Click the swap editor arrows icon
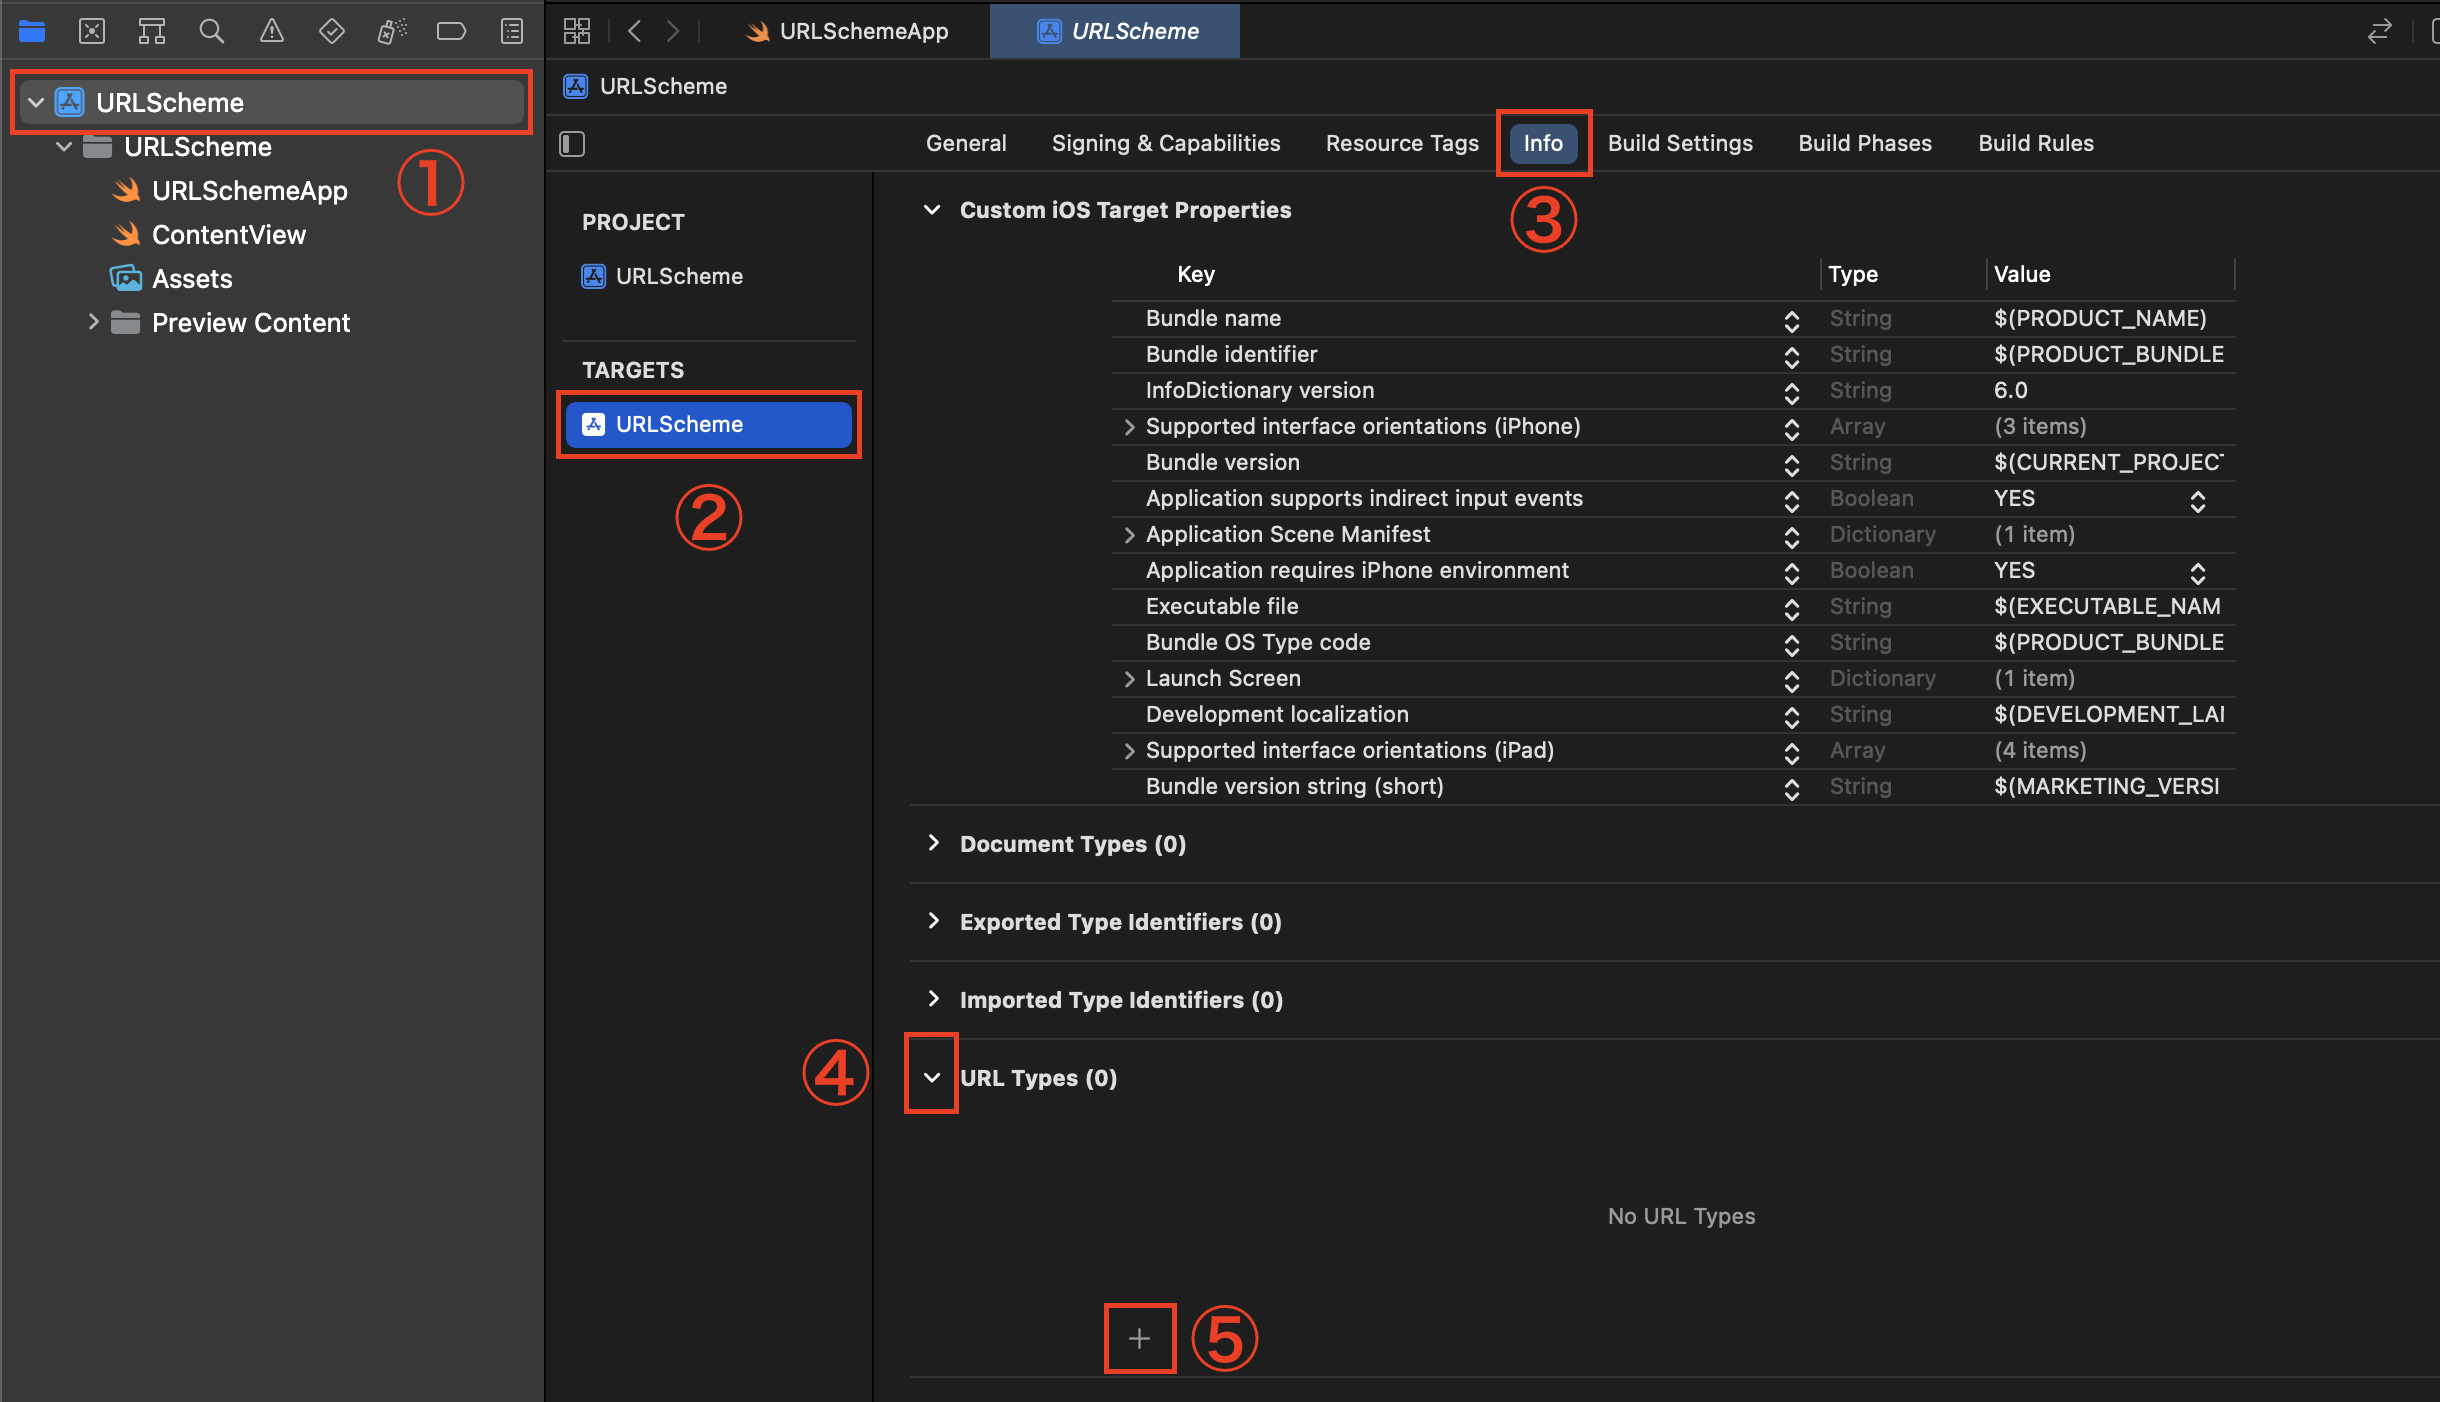Viewport: 2440px width, 1402px height. [x=2379, y=31]
